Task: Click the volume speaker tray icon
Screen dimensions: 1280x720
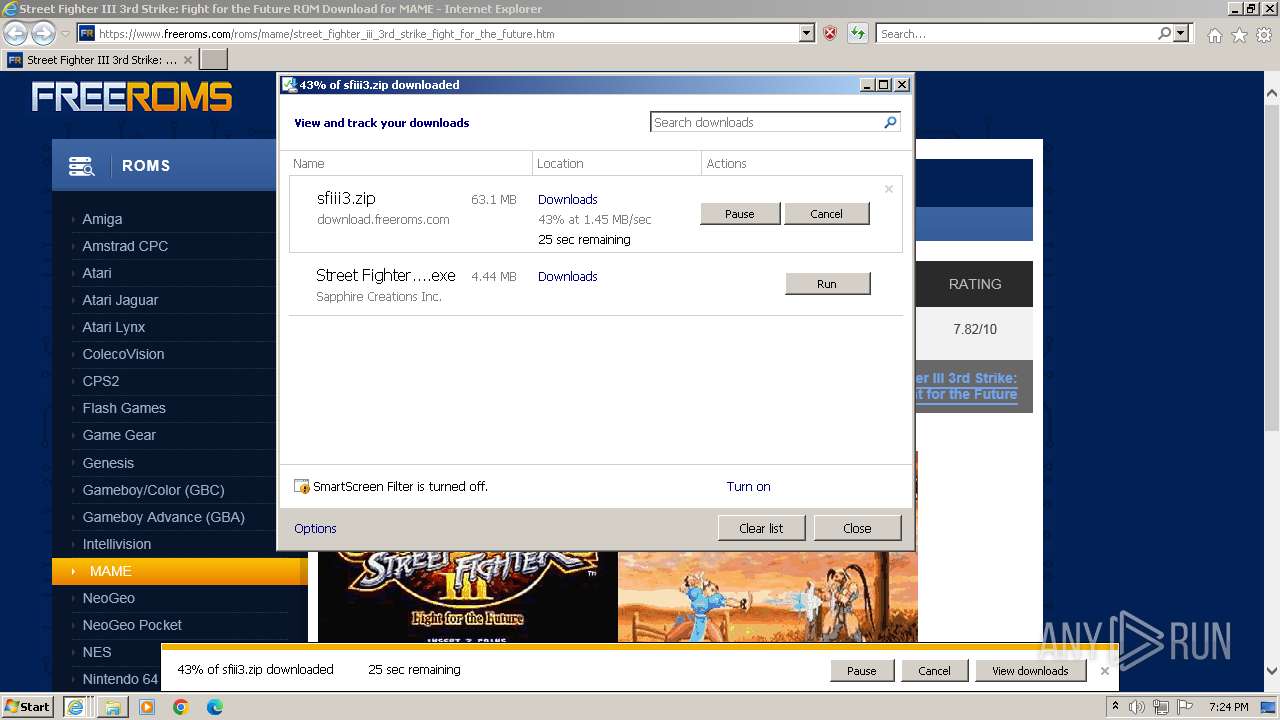Action: click(x=1136, y=707)
